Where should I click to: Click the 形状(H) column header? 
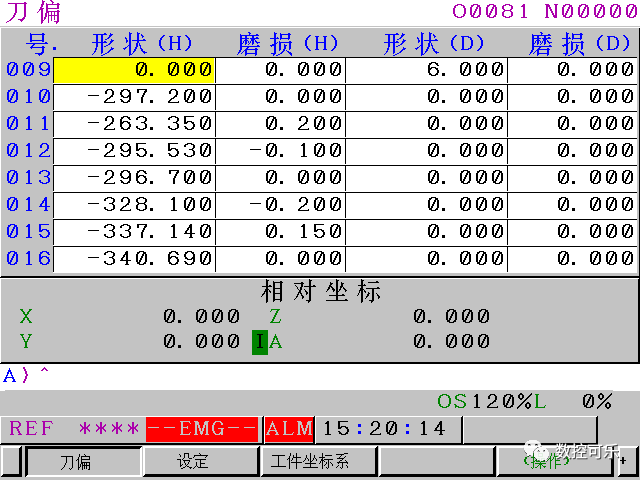[142, 43]
